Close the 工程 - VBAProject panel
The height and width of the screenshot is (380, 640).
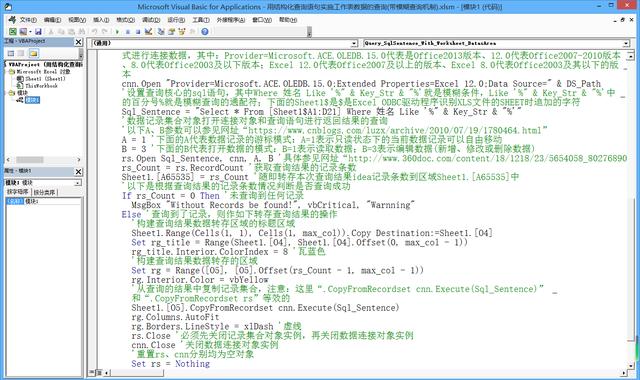pos(78,42)
